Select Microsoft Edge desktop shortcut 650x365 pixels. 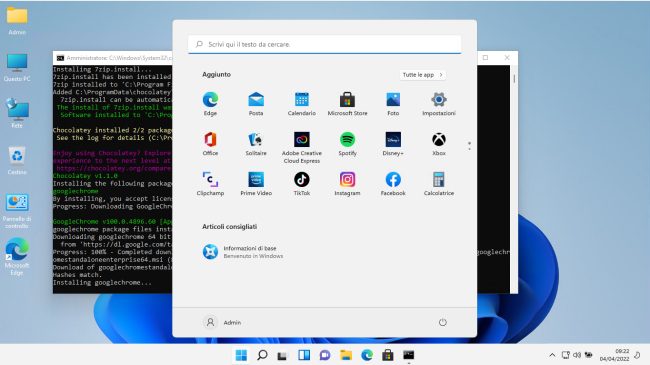pyautogui.click(x=17, y=257)
